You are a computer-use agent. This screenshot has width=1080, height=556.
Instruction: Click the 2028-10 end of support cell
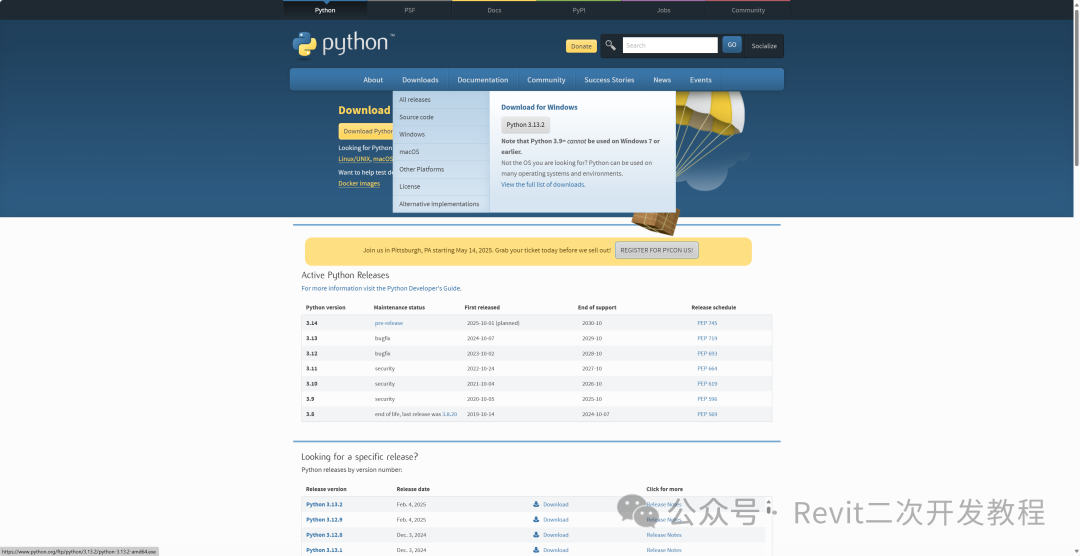[592, 353]
